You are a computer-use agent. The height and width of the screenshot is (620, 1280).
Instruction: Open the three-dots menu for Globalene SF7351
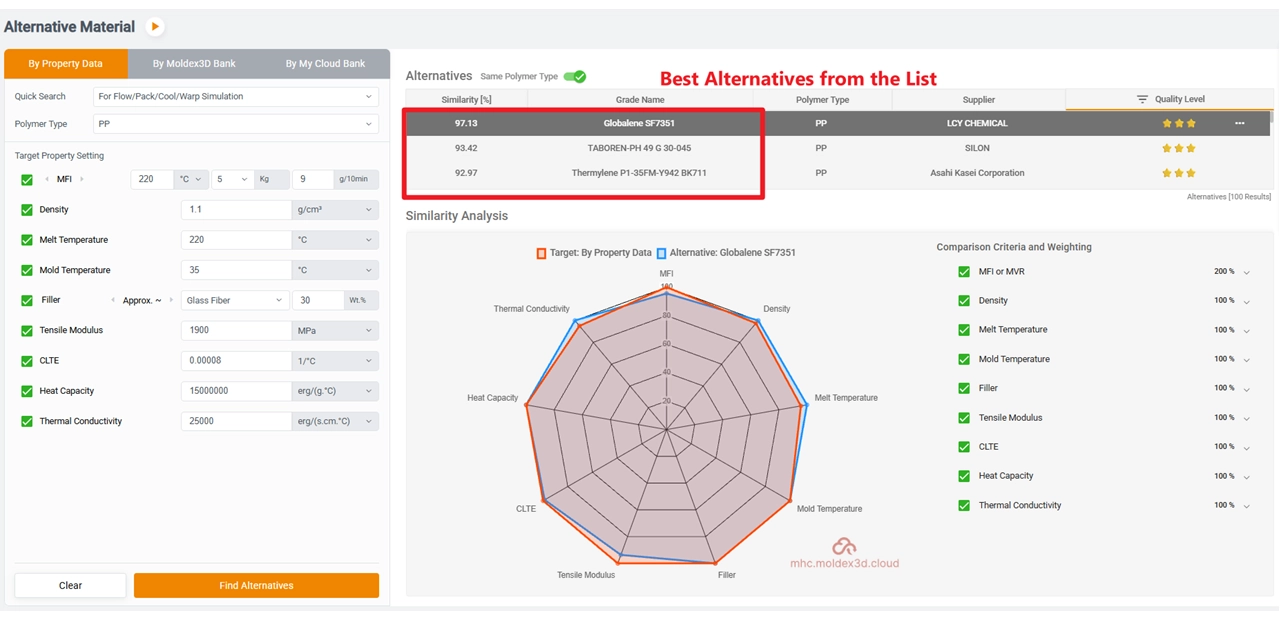coord(1239,124)
